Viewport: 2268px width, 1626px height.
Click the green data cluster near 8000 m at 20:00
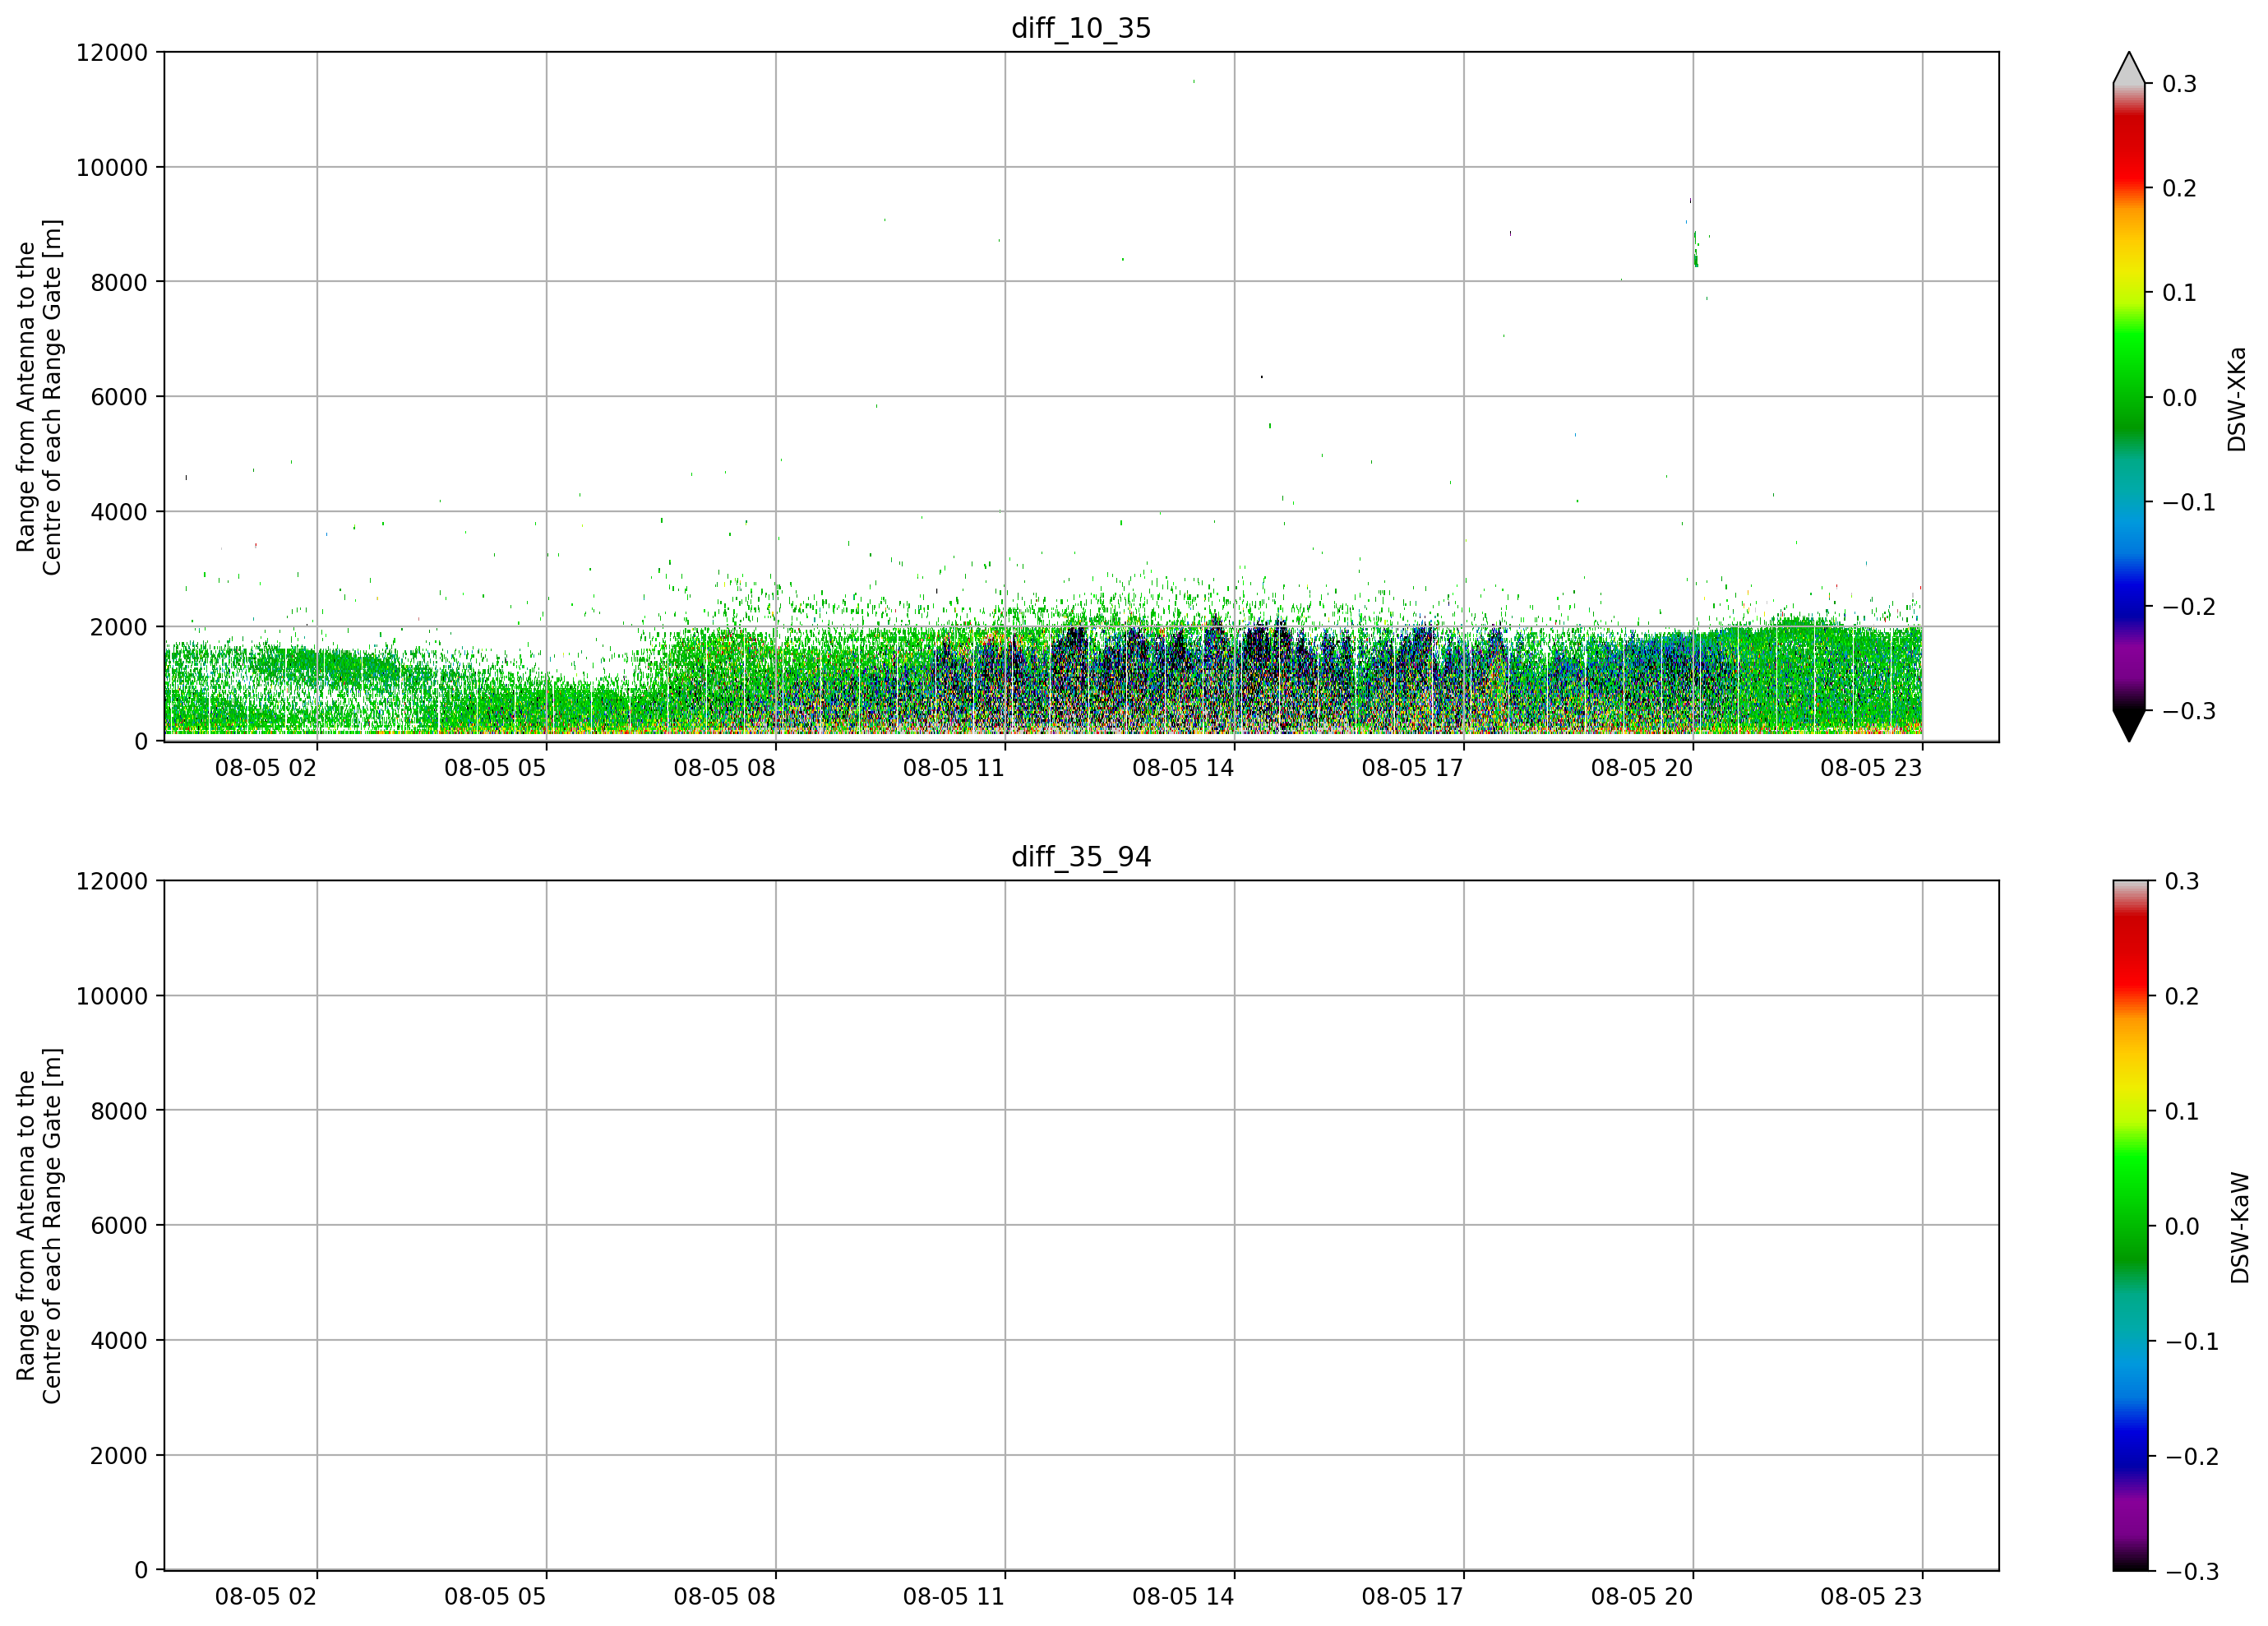click(x=1695, y=250)
